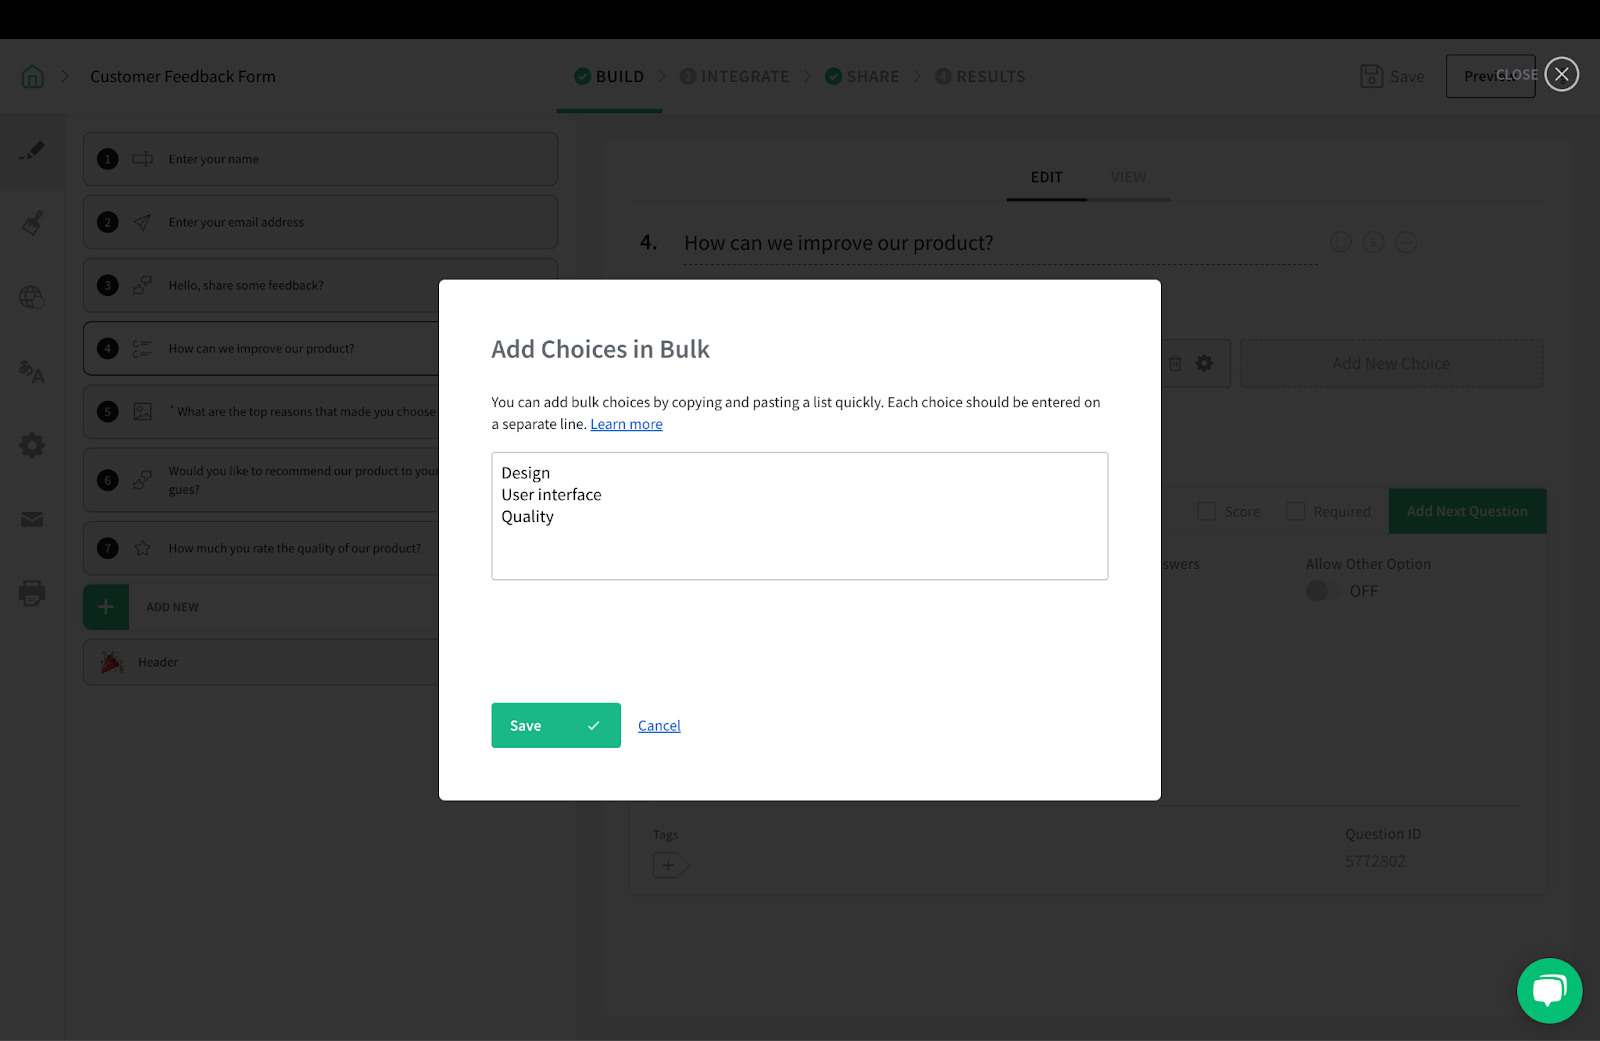The width and height of the screenshot is (1600, 1041).
Task: Switch to the RESULTS step tab
Action: tap(980, 77)
